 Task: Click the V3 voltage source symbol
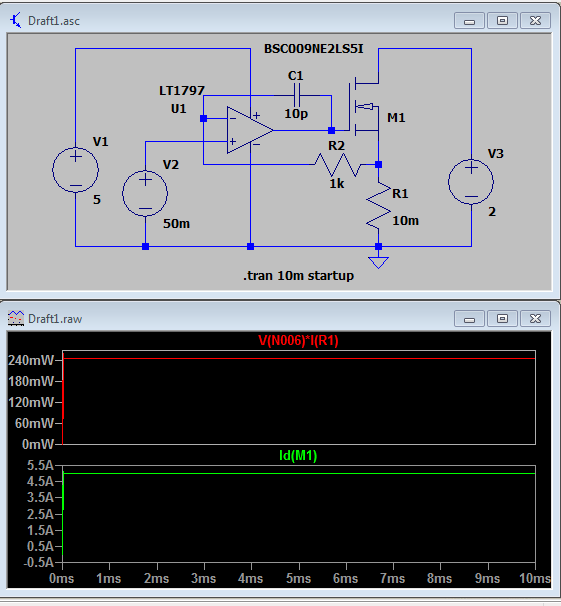pos(471,182)
